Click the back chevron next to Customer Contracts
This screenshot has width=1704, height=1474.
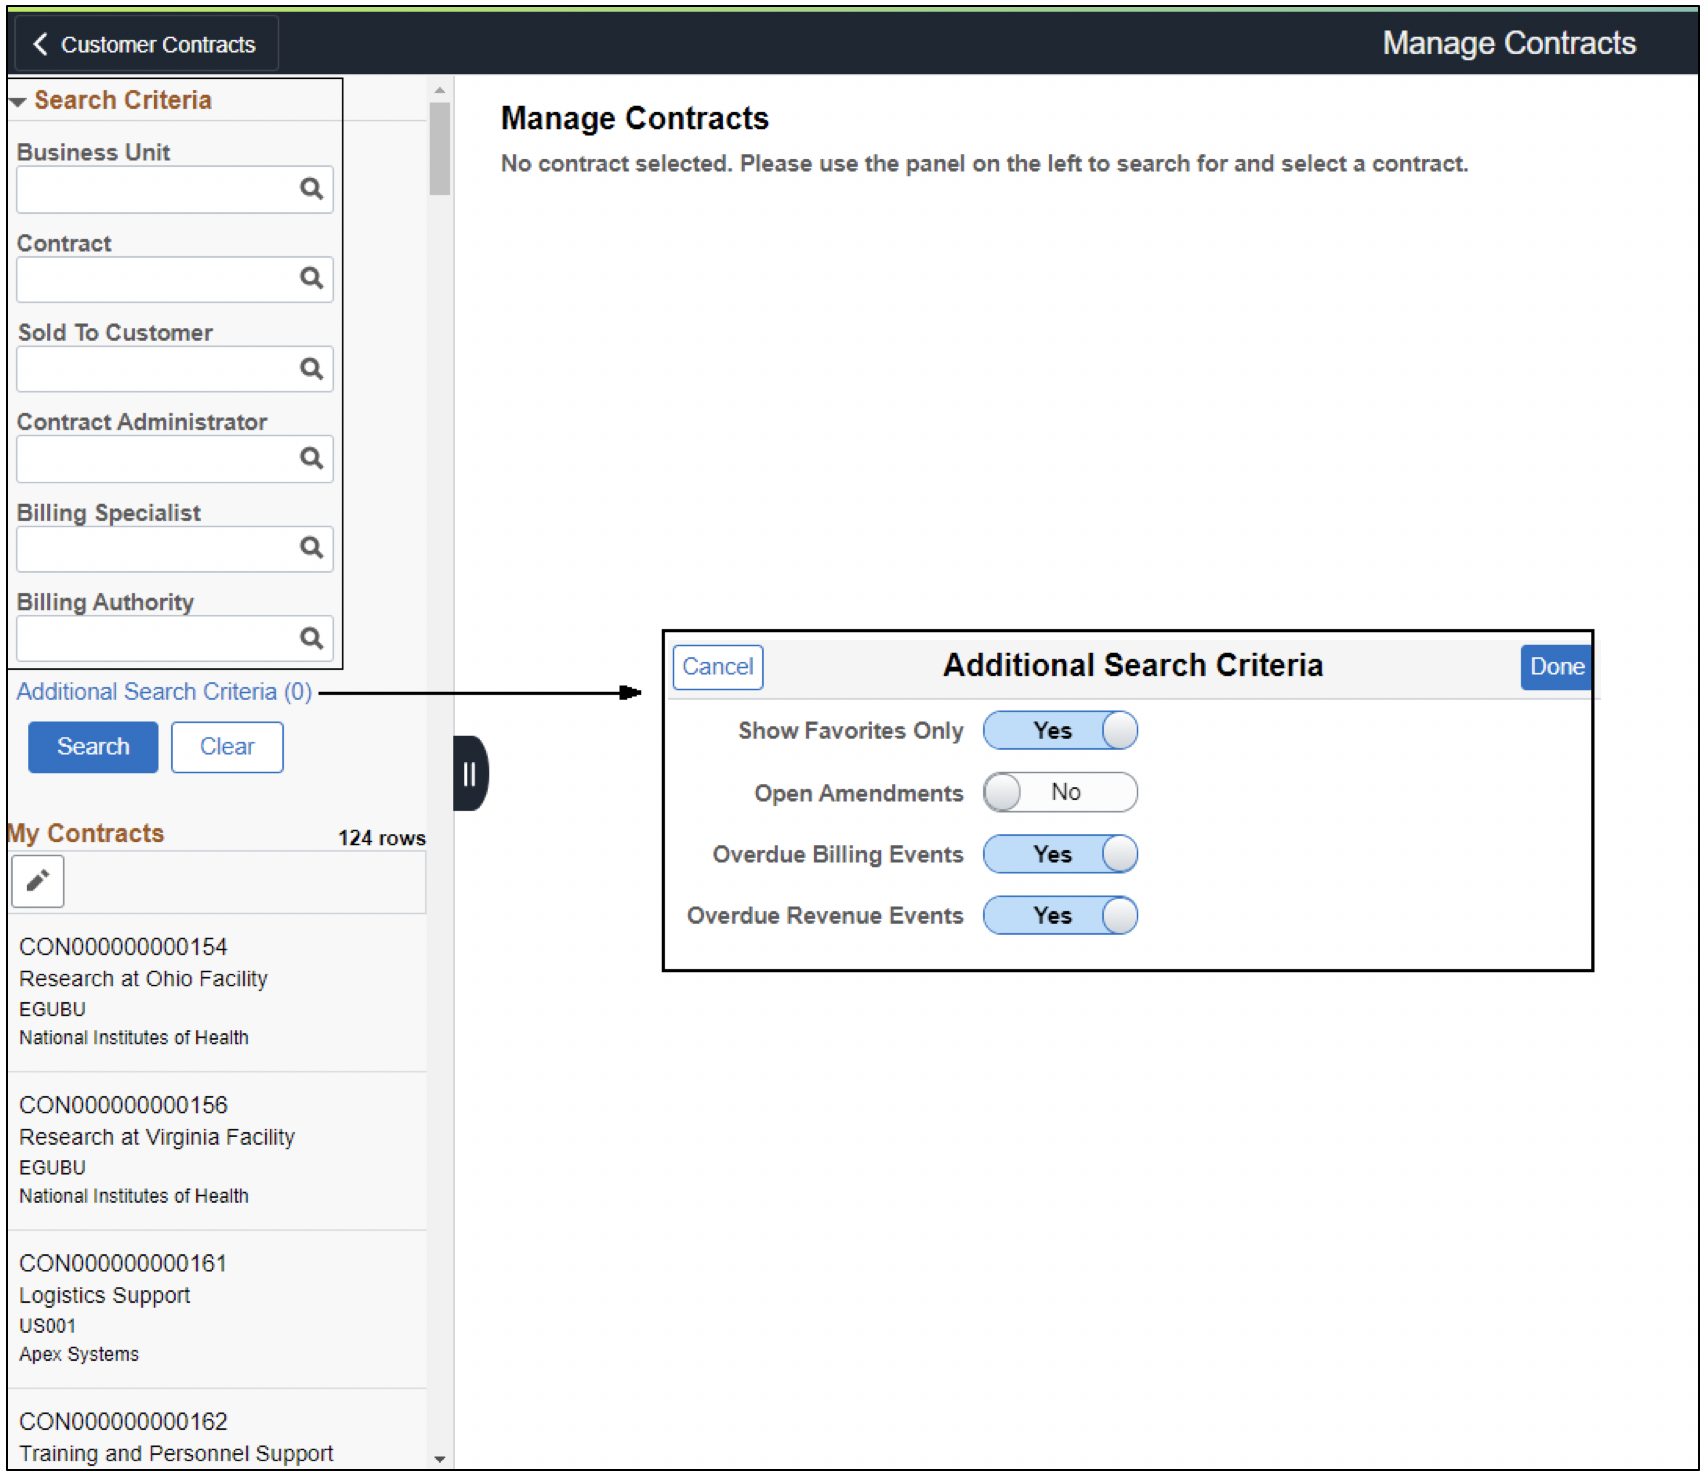click(x=40, y=43)
